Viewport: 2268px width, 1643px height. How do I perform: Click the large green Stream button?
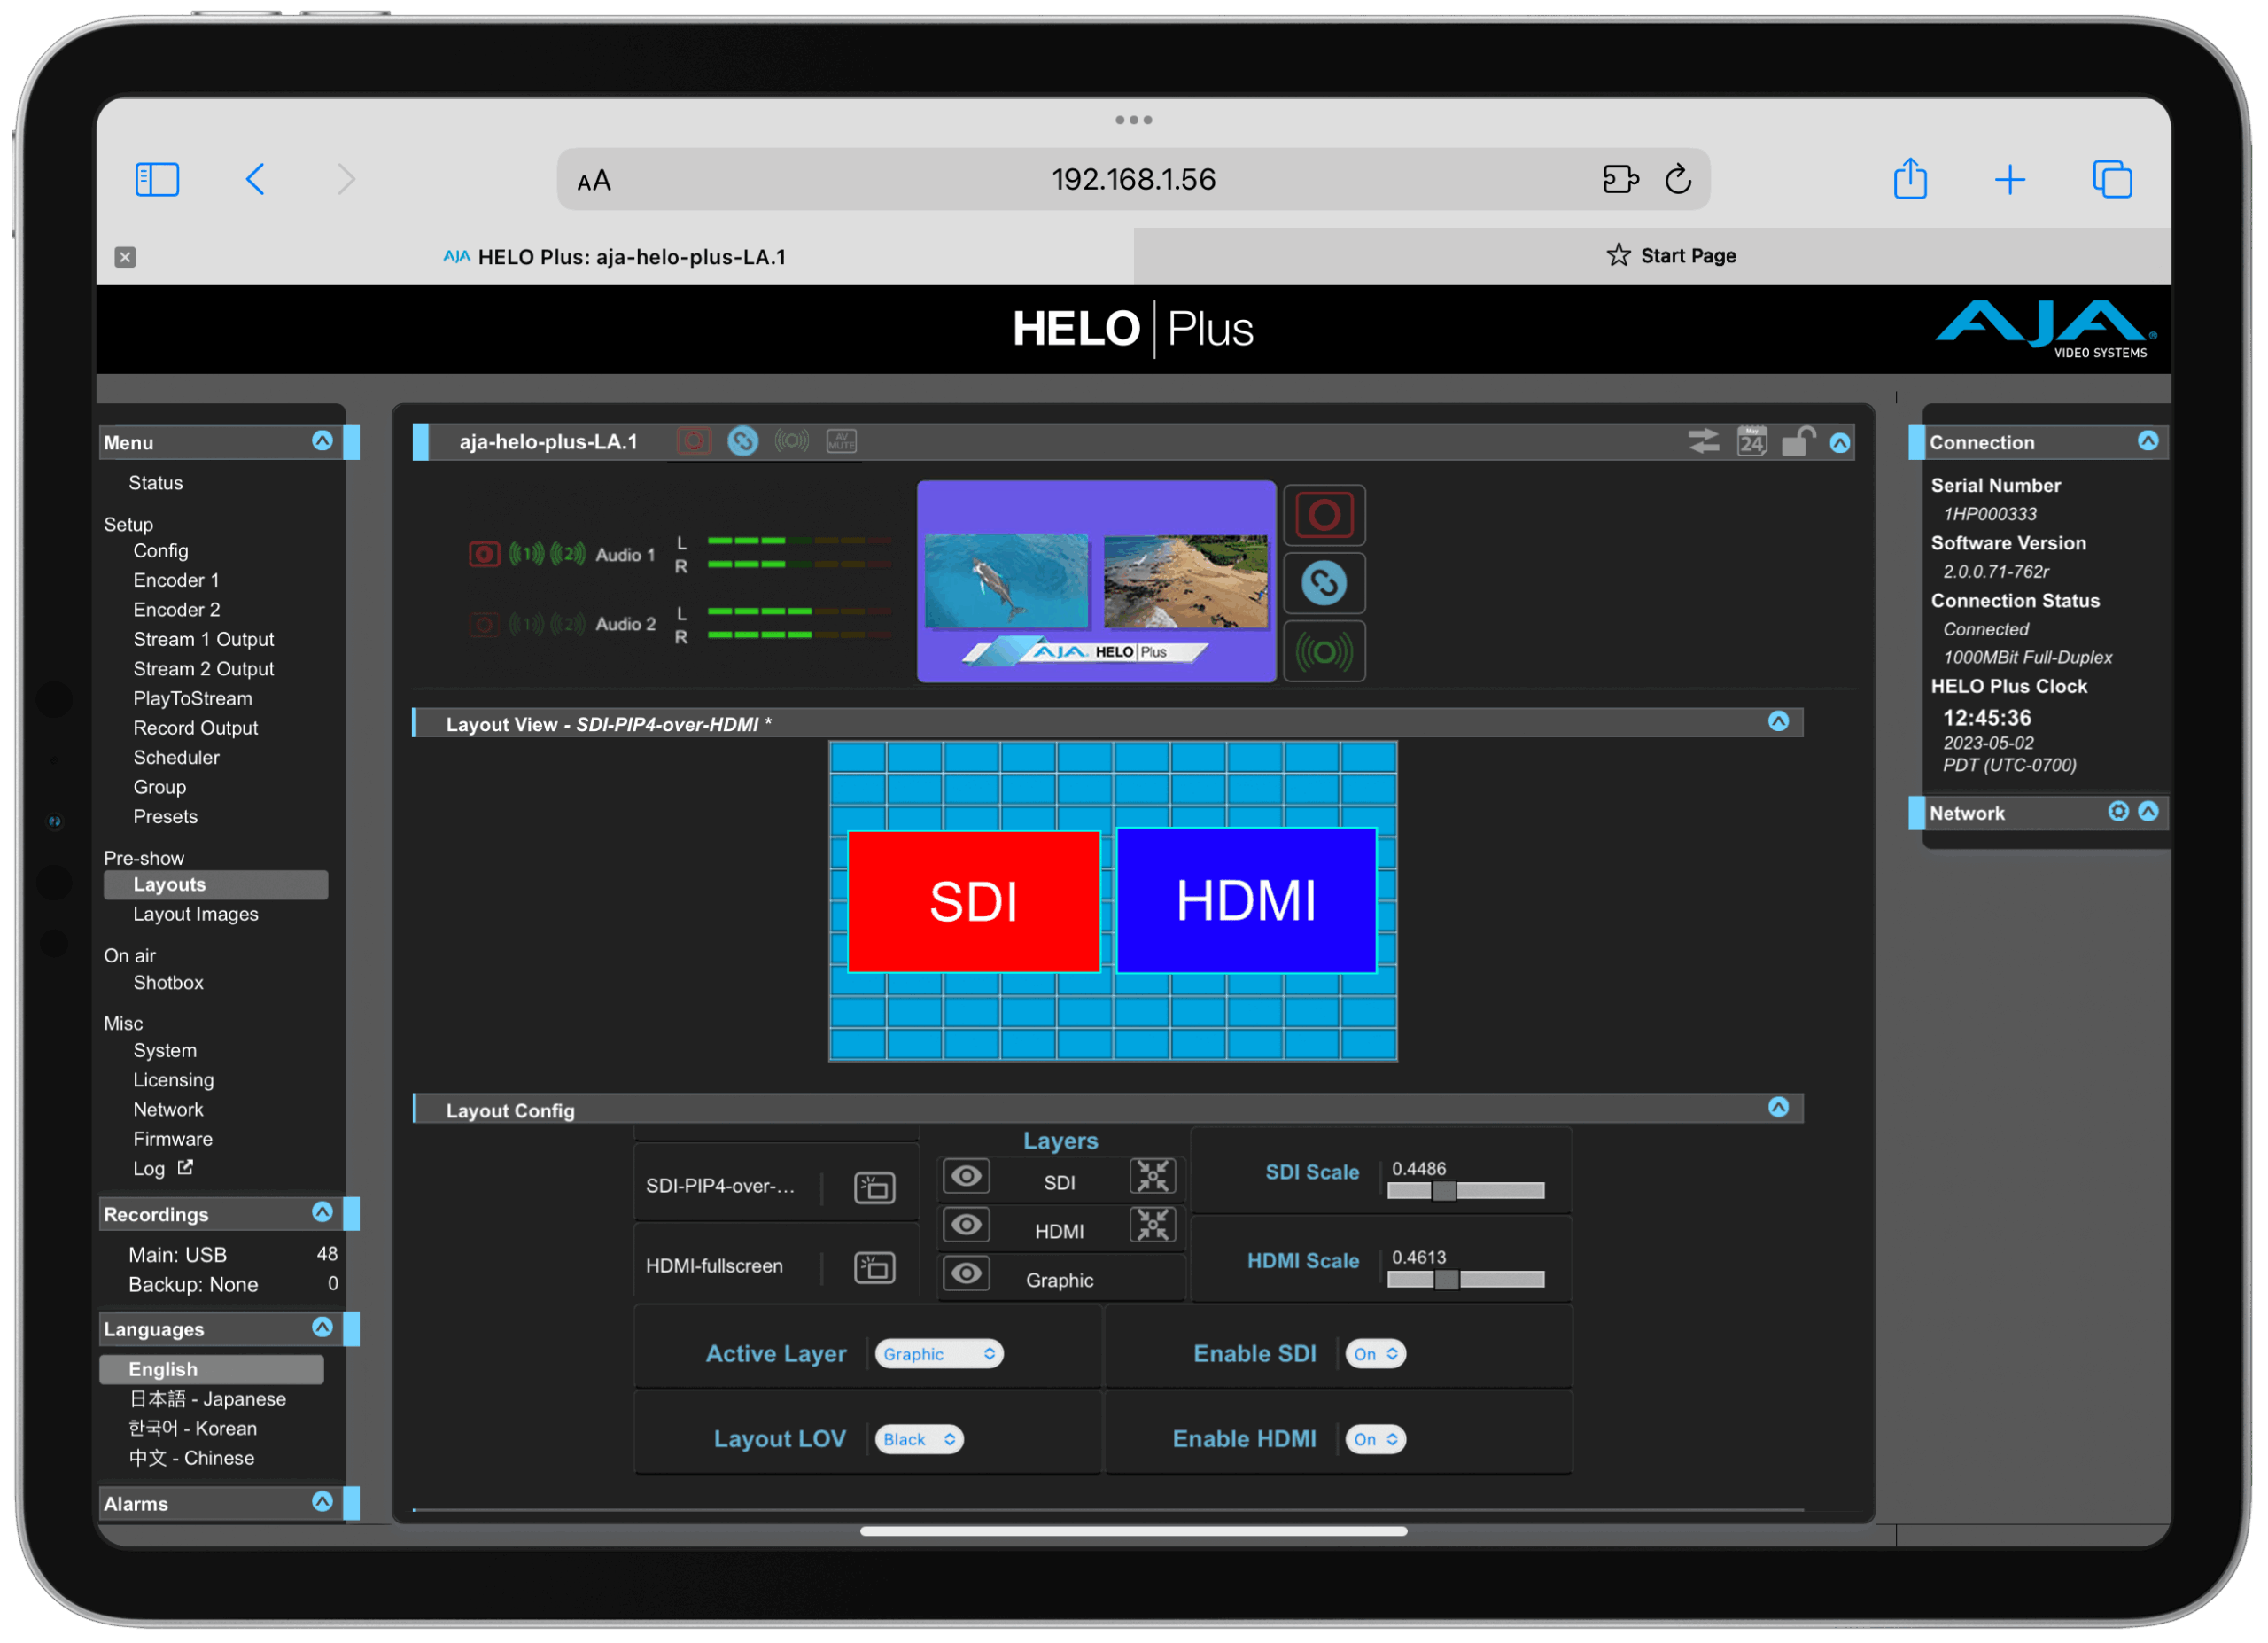[1323, 653]
